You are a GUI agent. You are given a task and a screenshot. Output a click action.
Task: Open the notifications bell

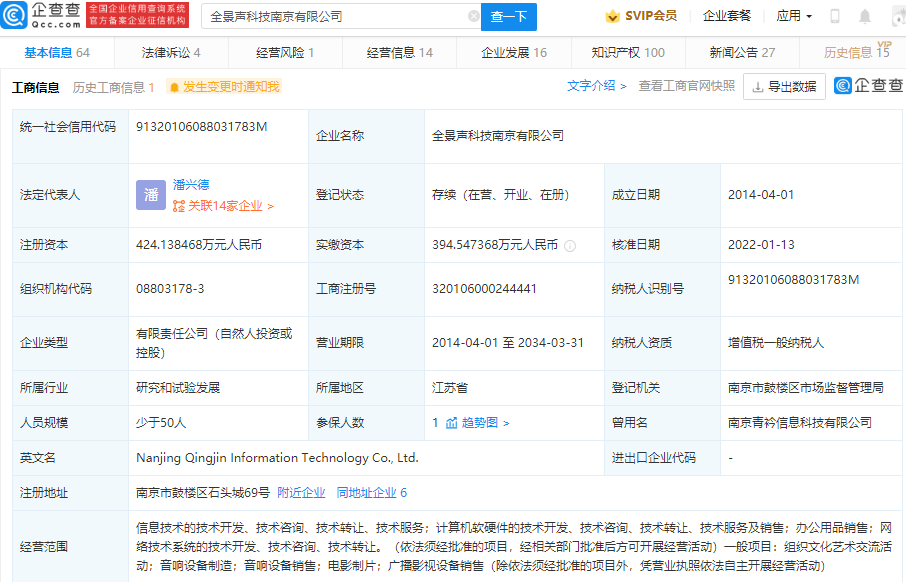[x=865, y=17]
